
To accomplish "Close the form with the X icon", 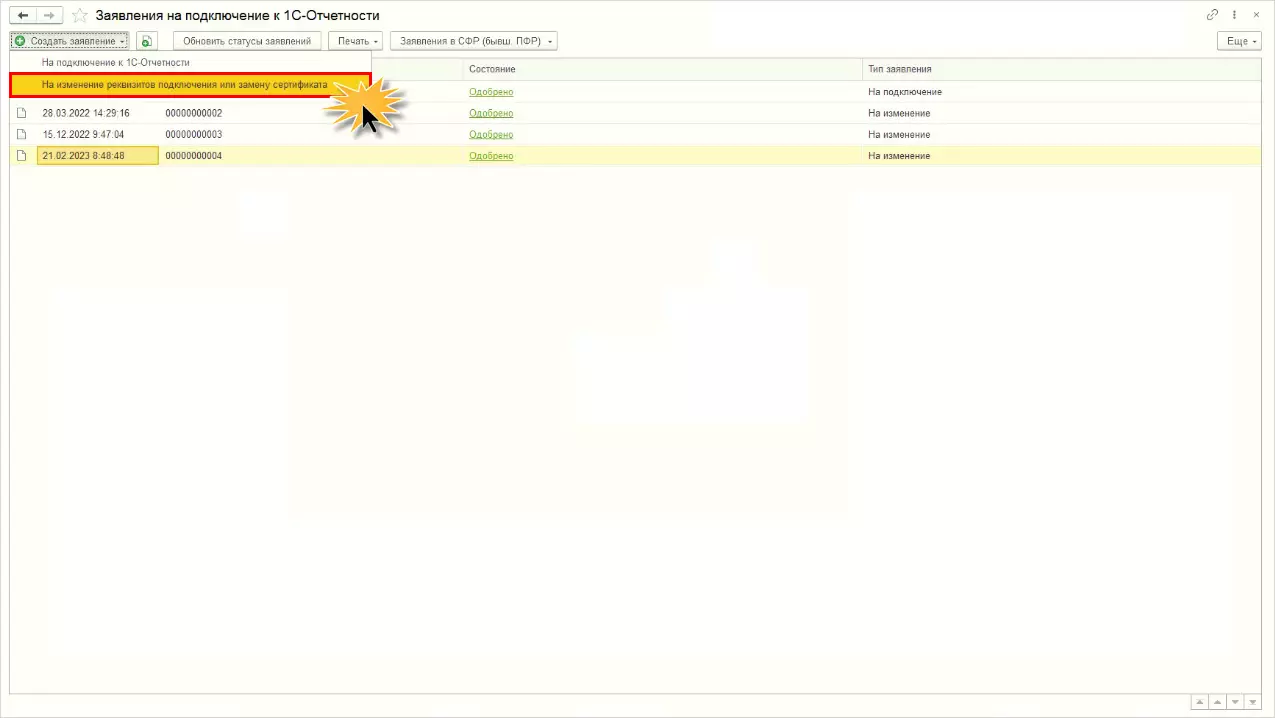I will click(x=1257, y=15).
